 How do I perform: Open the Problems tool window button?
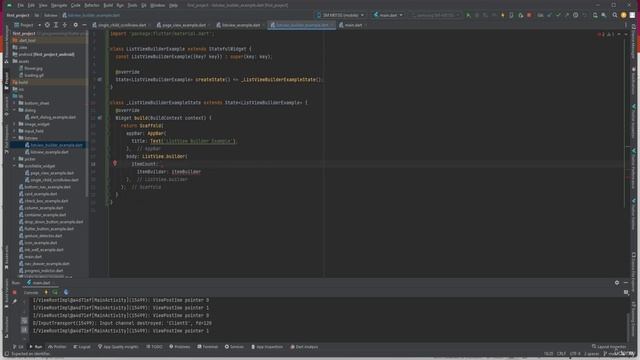tap(180, 347)
